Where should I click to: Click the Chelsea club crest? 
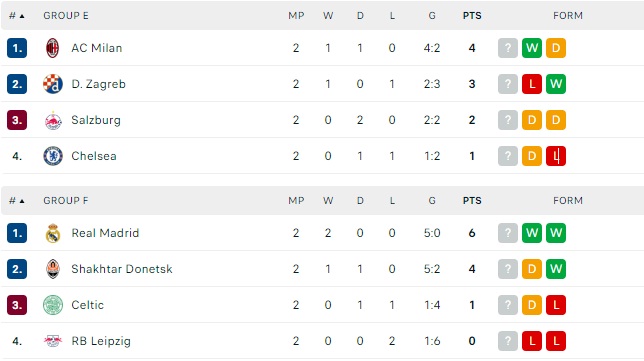(53, 156)
